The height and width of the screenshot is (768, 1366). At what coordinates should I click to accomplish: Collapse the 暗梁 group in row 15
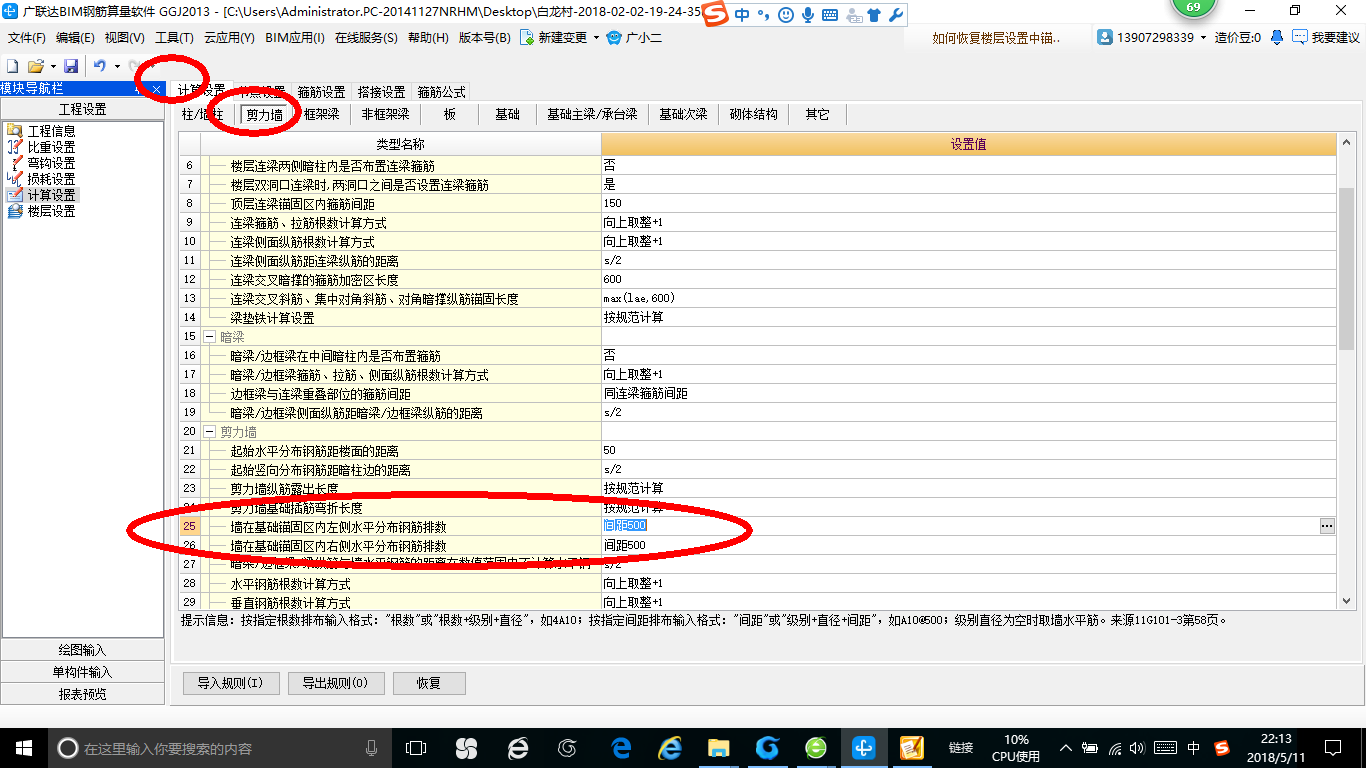coord(210,337)
